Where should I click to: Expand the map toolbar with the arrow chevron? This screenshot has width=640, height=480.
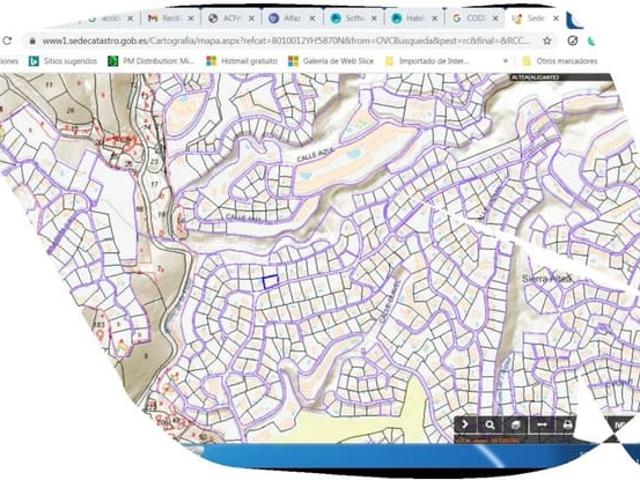click(x=465, y=424)
